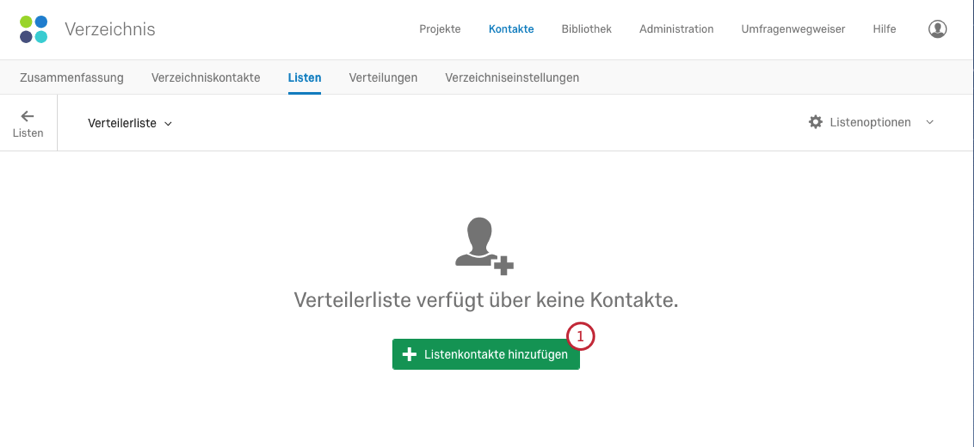
Task: Click the Qualtrics four-dot logo
Action: (x=34, y=29)
